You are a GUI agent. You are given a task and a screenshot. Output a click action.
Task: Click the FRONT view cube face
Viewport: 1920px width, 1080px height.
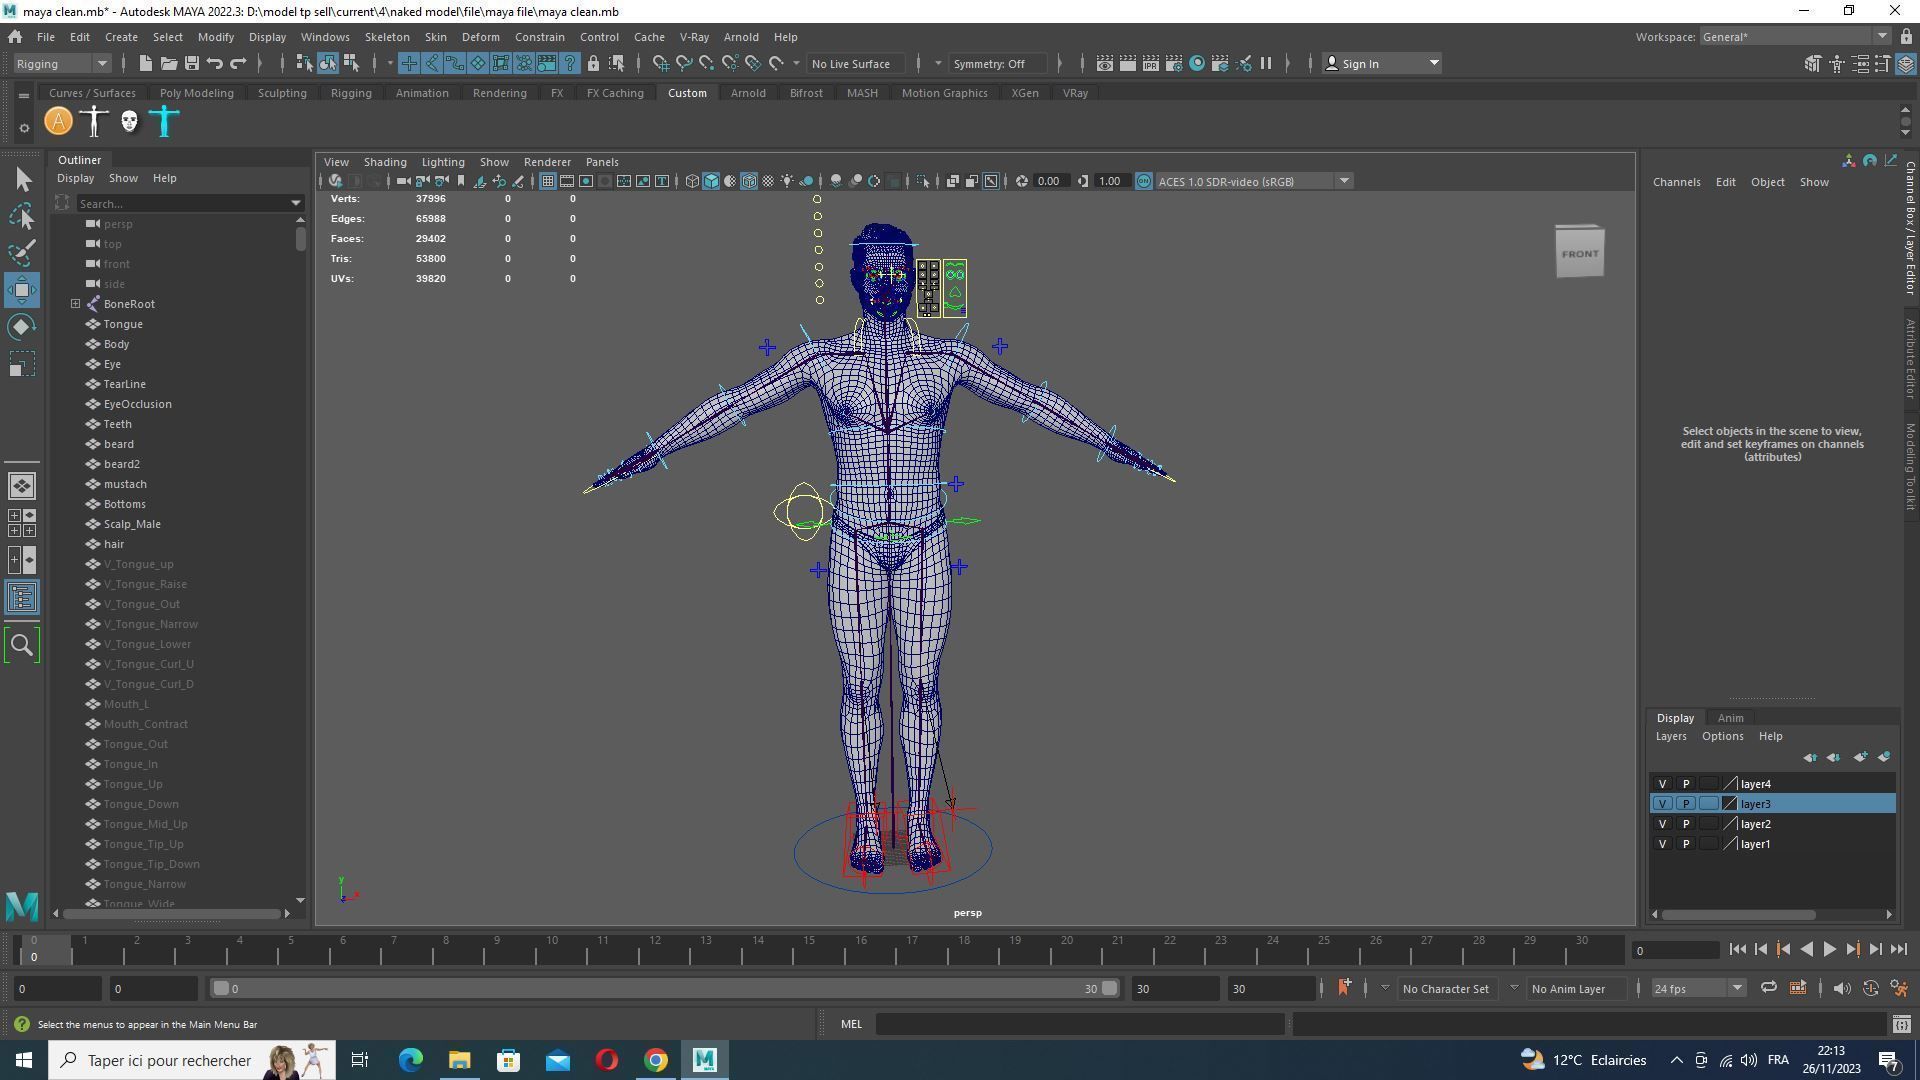tap(1579, 254)
